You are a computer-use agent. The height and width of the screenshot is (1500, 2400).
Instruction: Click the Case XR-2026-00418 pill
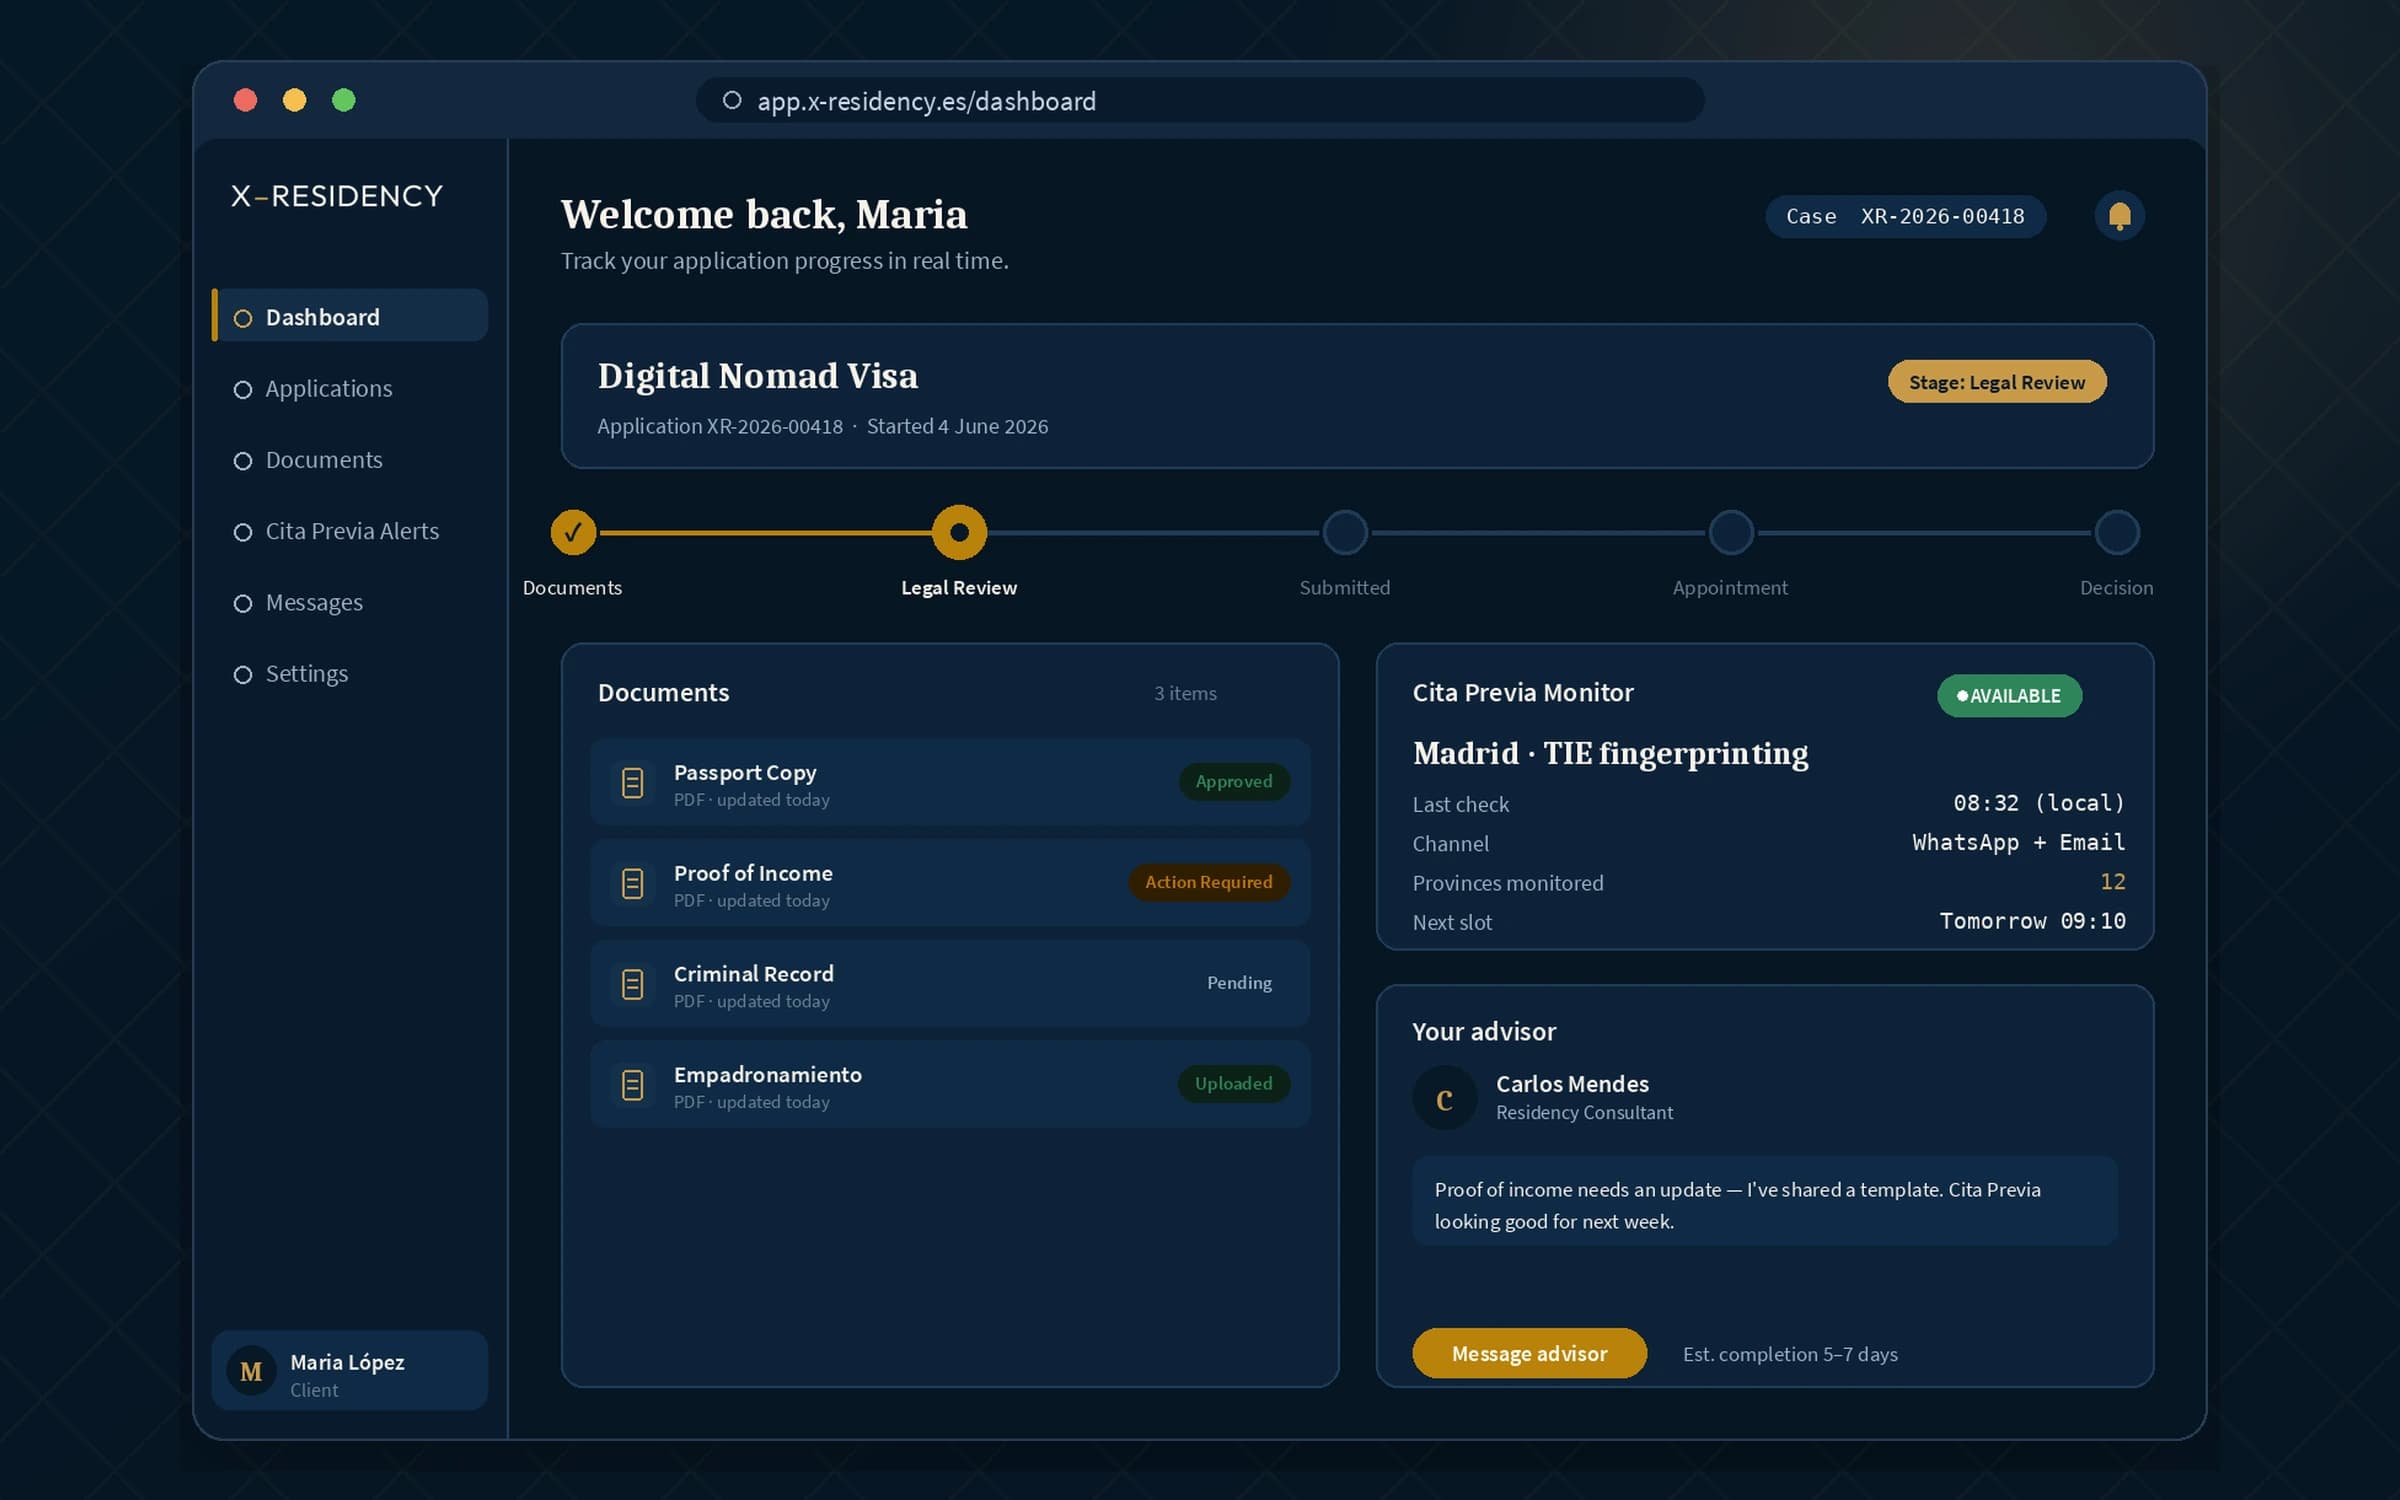pyautogui.click(x=1905, y=216)
